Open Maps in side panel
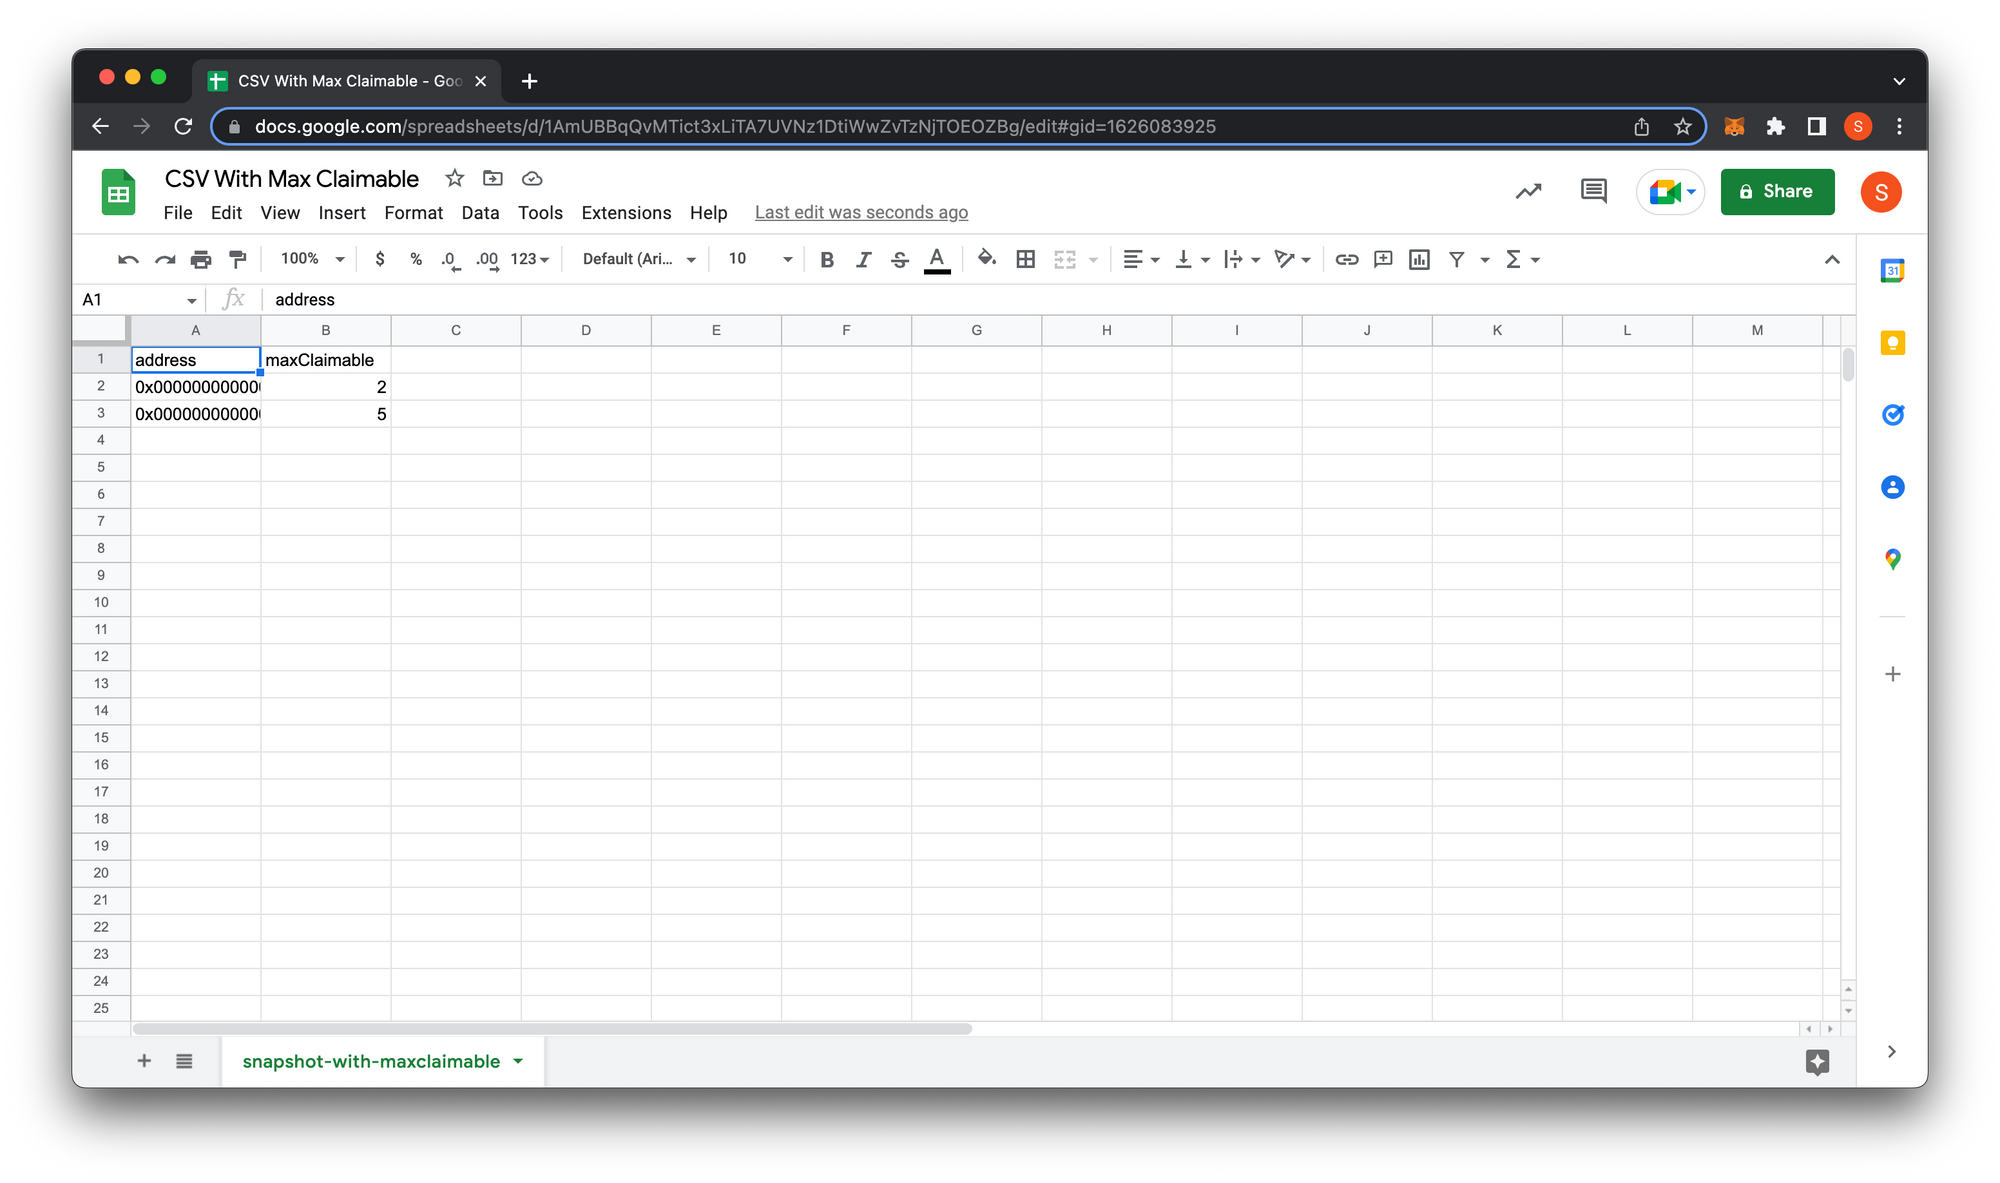2000x1183 pixels. [x=1892, y=559]
